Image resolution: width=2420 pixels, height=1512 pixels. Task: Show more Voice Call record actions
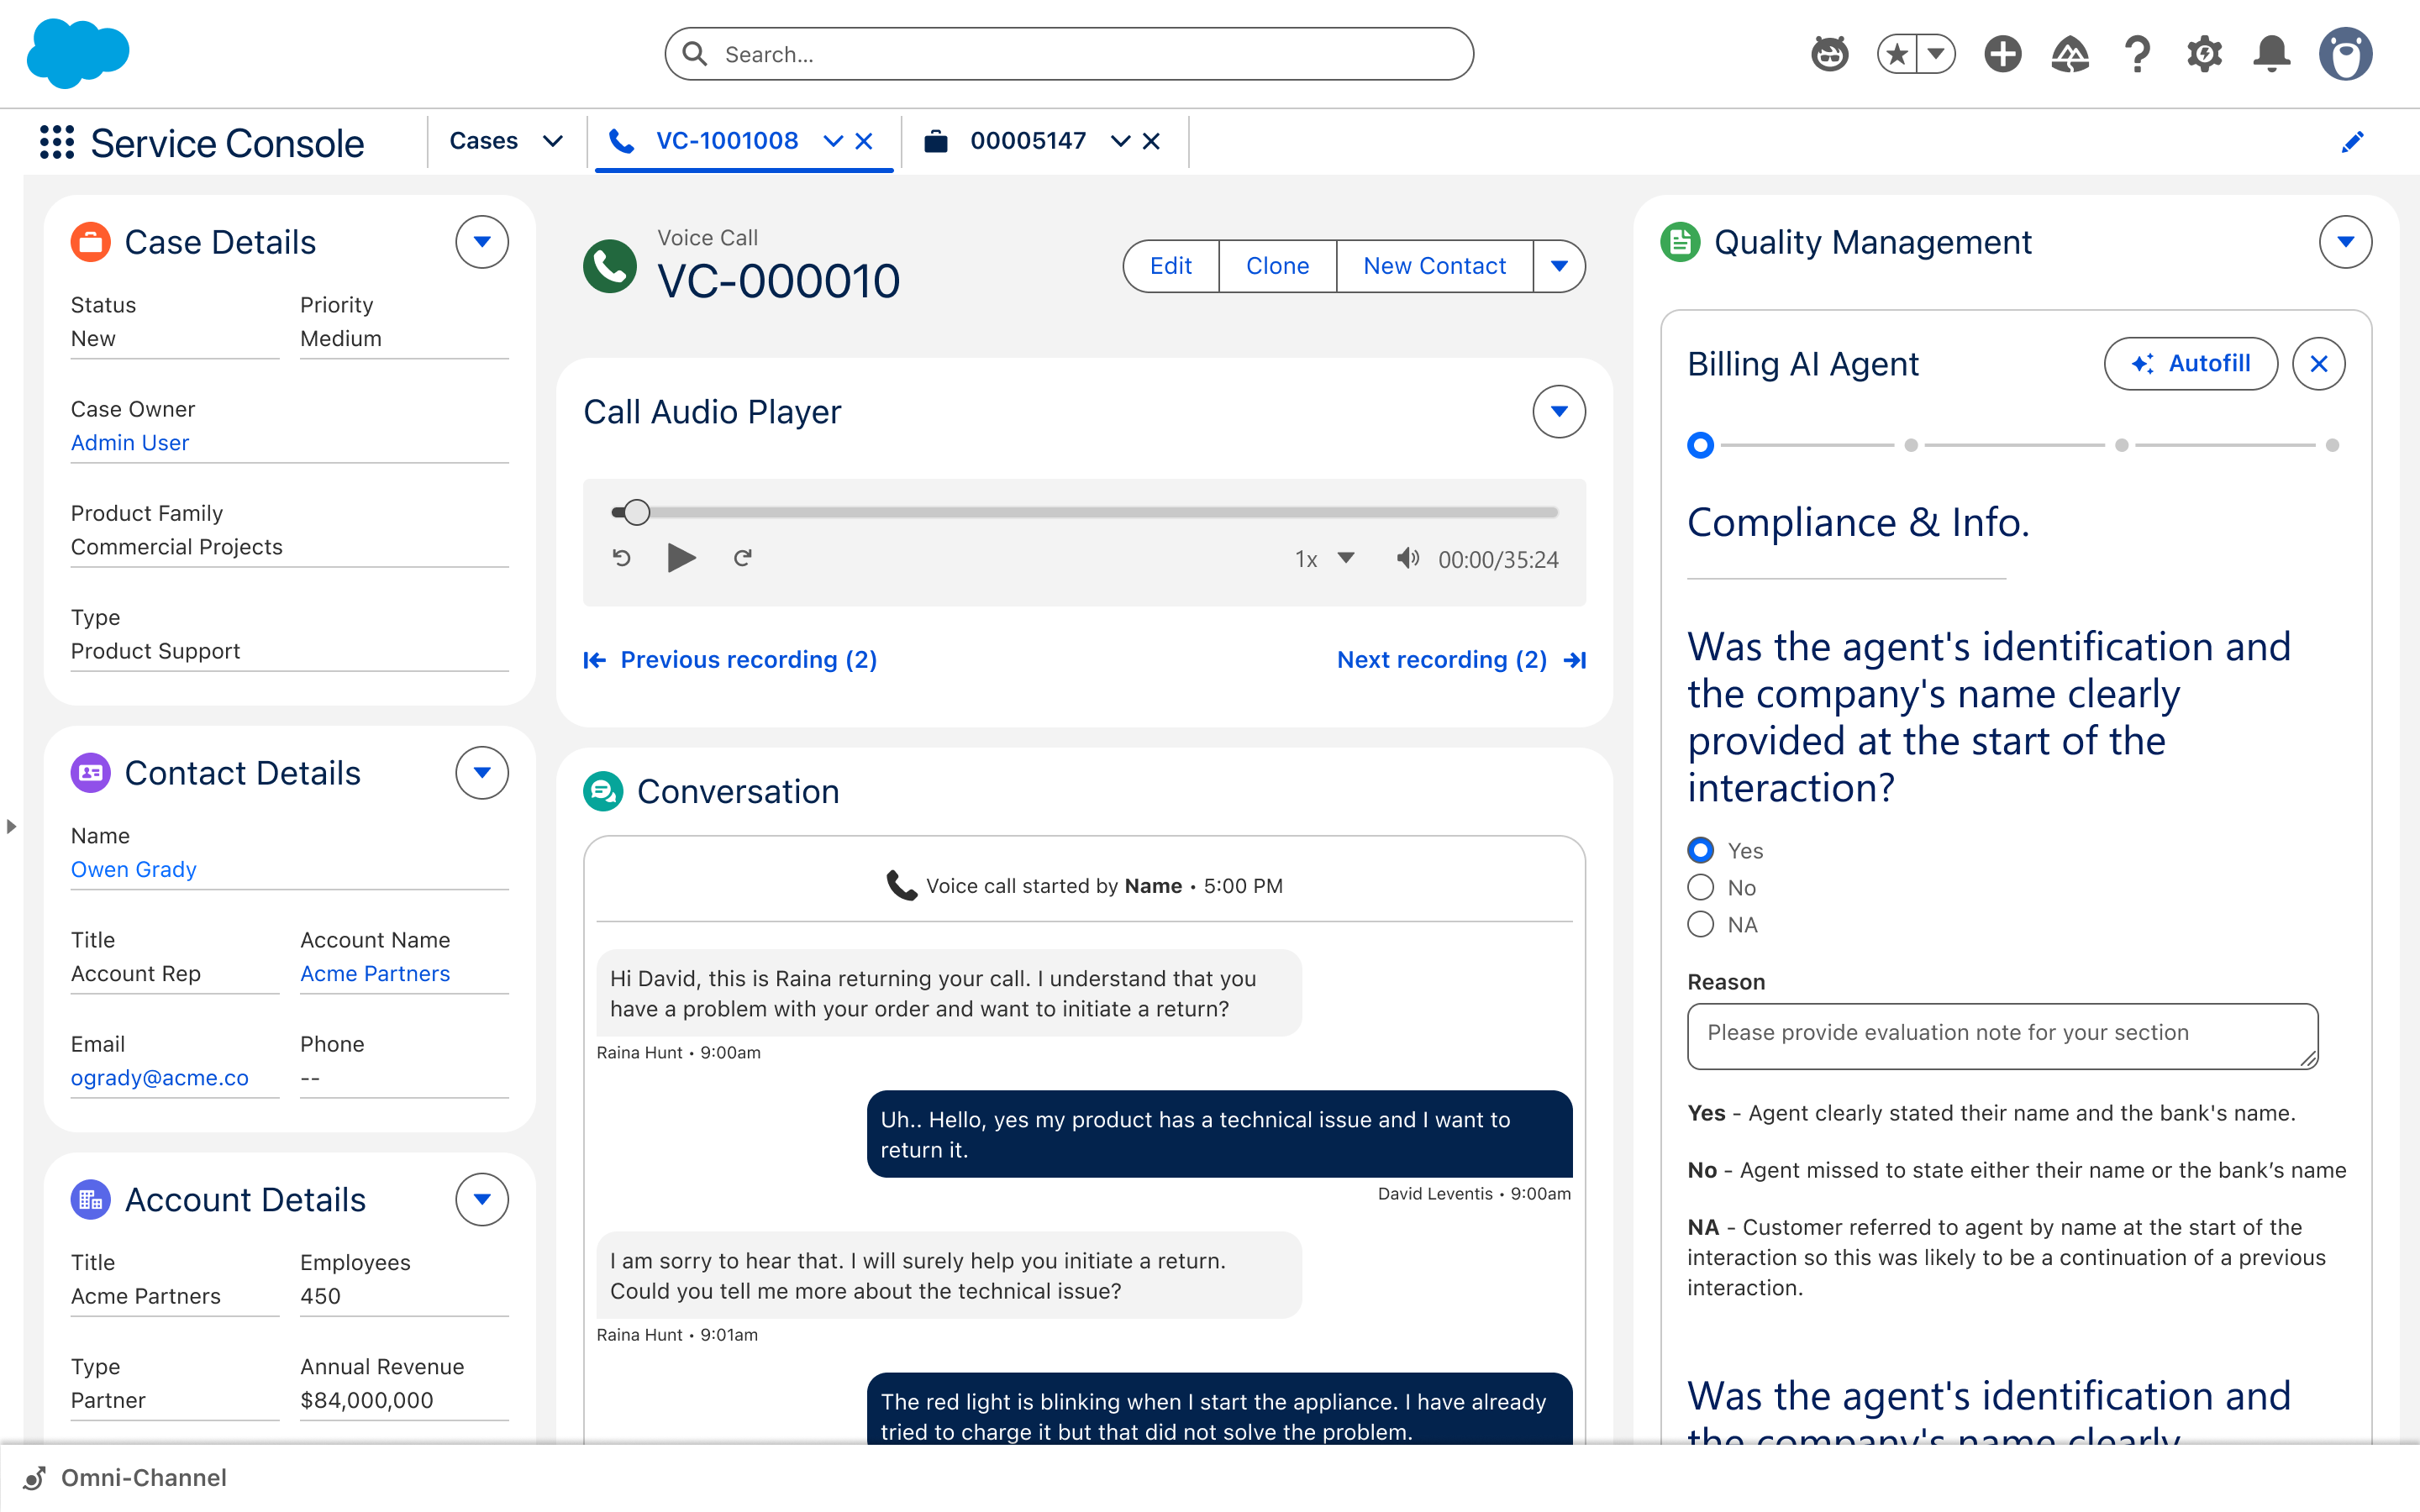(1559, 266)
